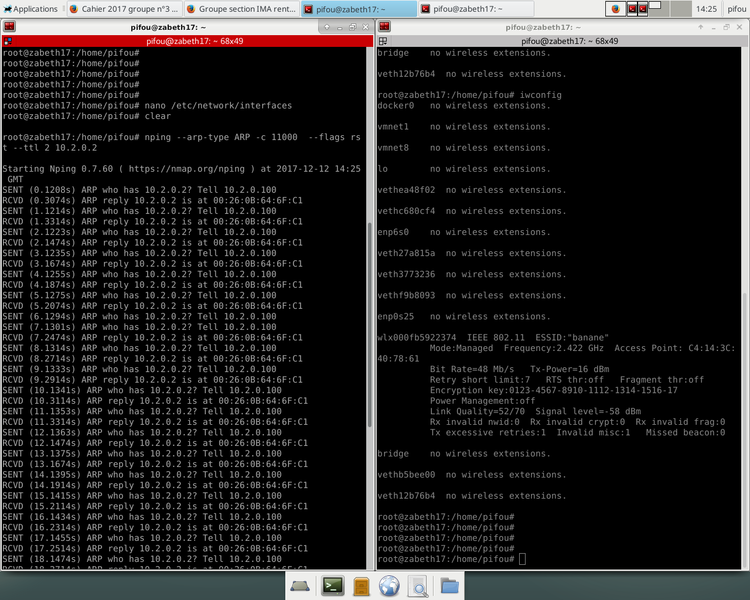Click the clock showing 14:25

coord(706,8)
